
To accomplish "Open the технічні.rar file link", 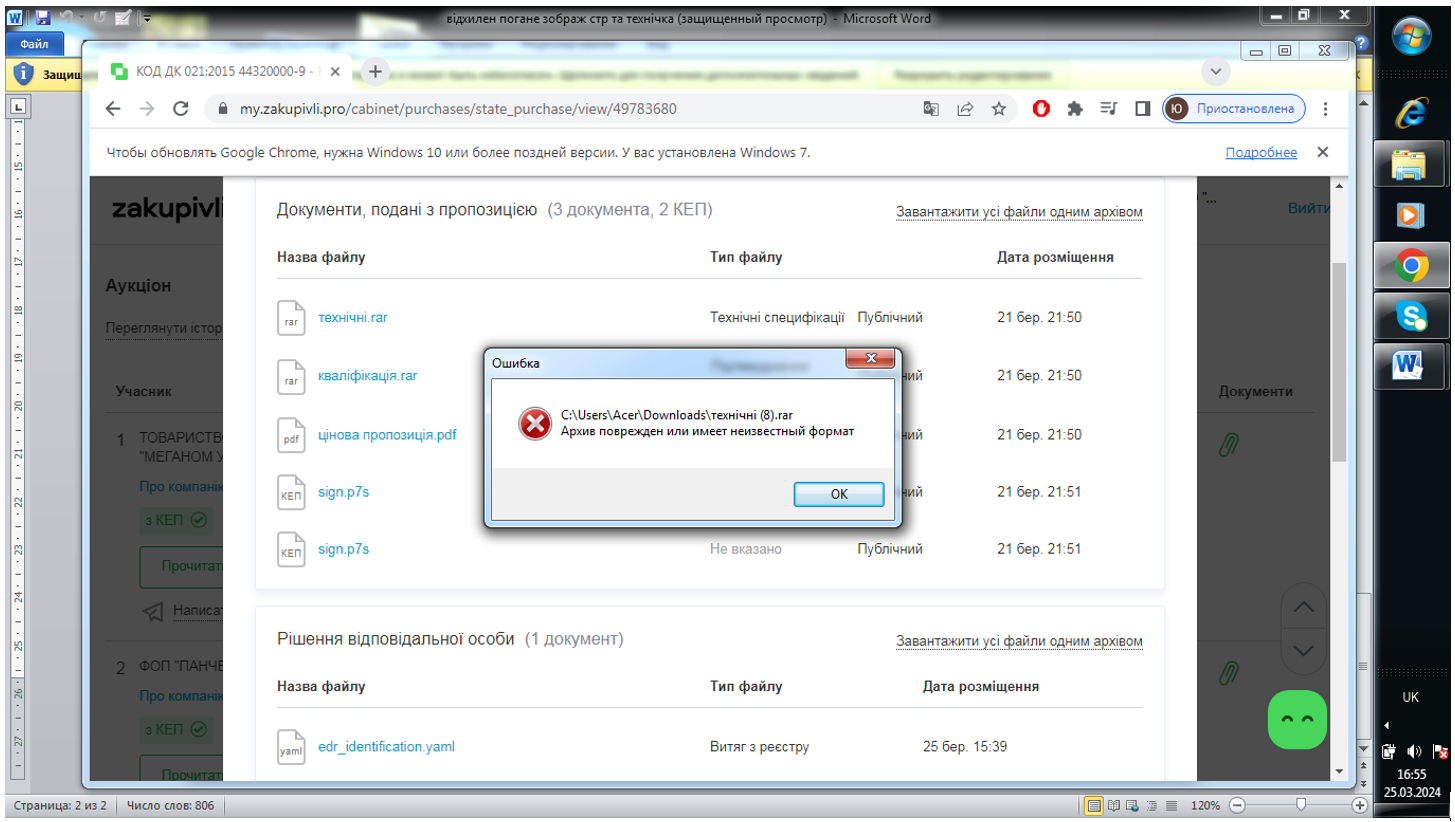I will (x=352, y=317).
